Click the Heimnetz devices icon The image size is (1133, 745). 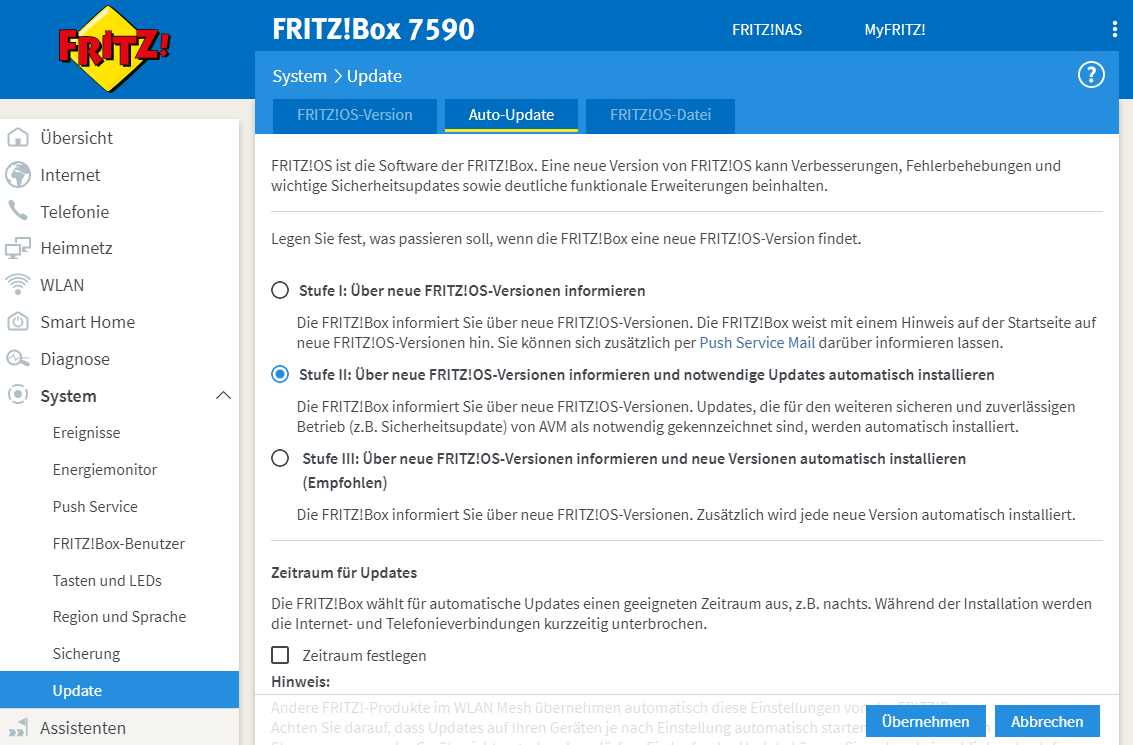pyautogui.click(x=18, y=248)
